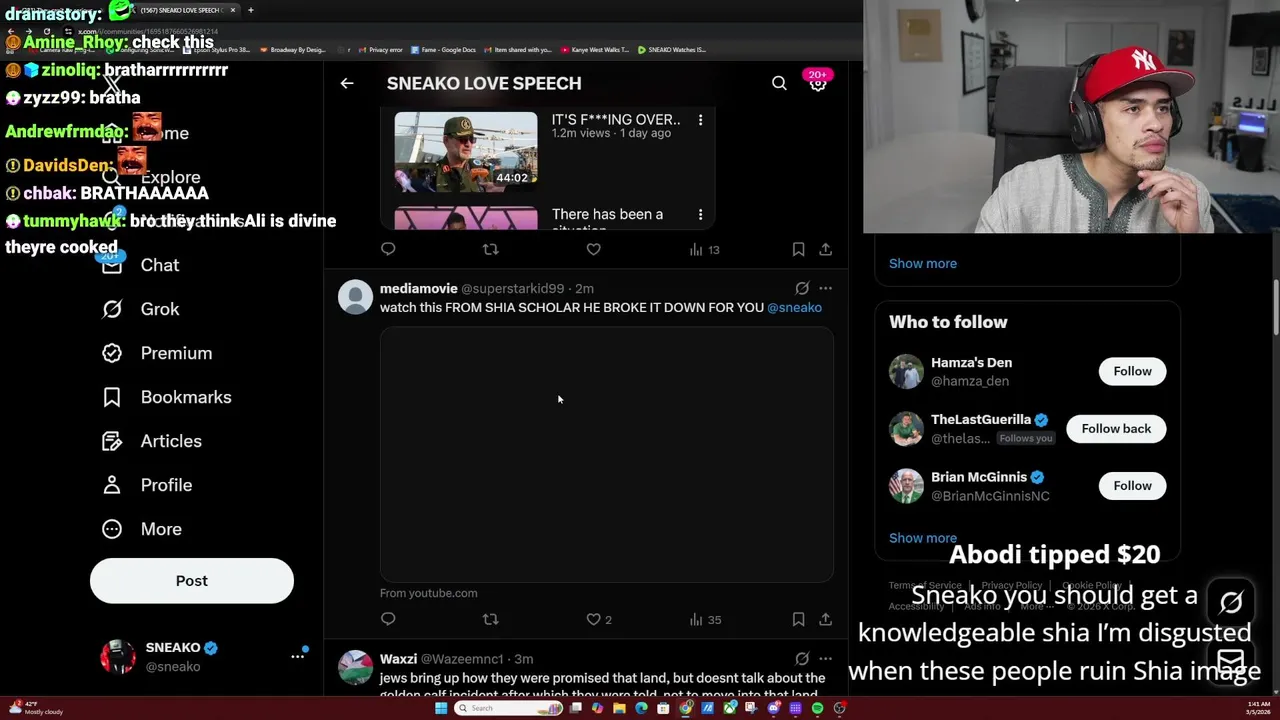Open Windows Start menu
Image resolution: width=1280 pixels, height=720 pixels.
(x=441, y=708)
